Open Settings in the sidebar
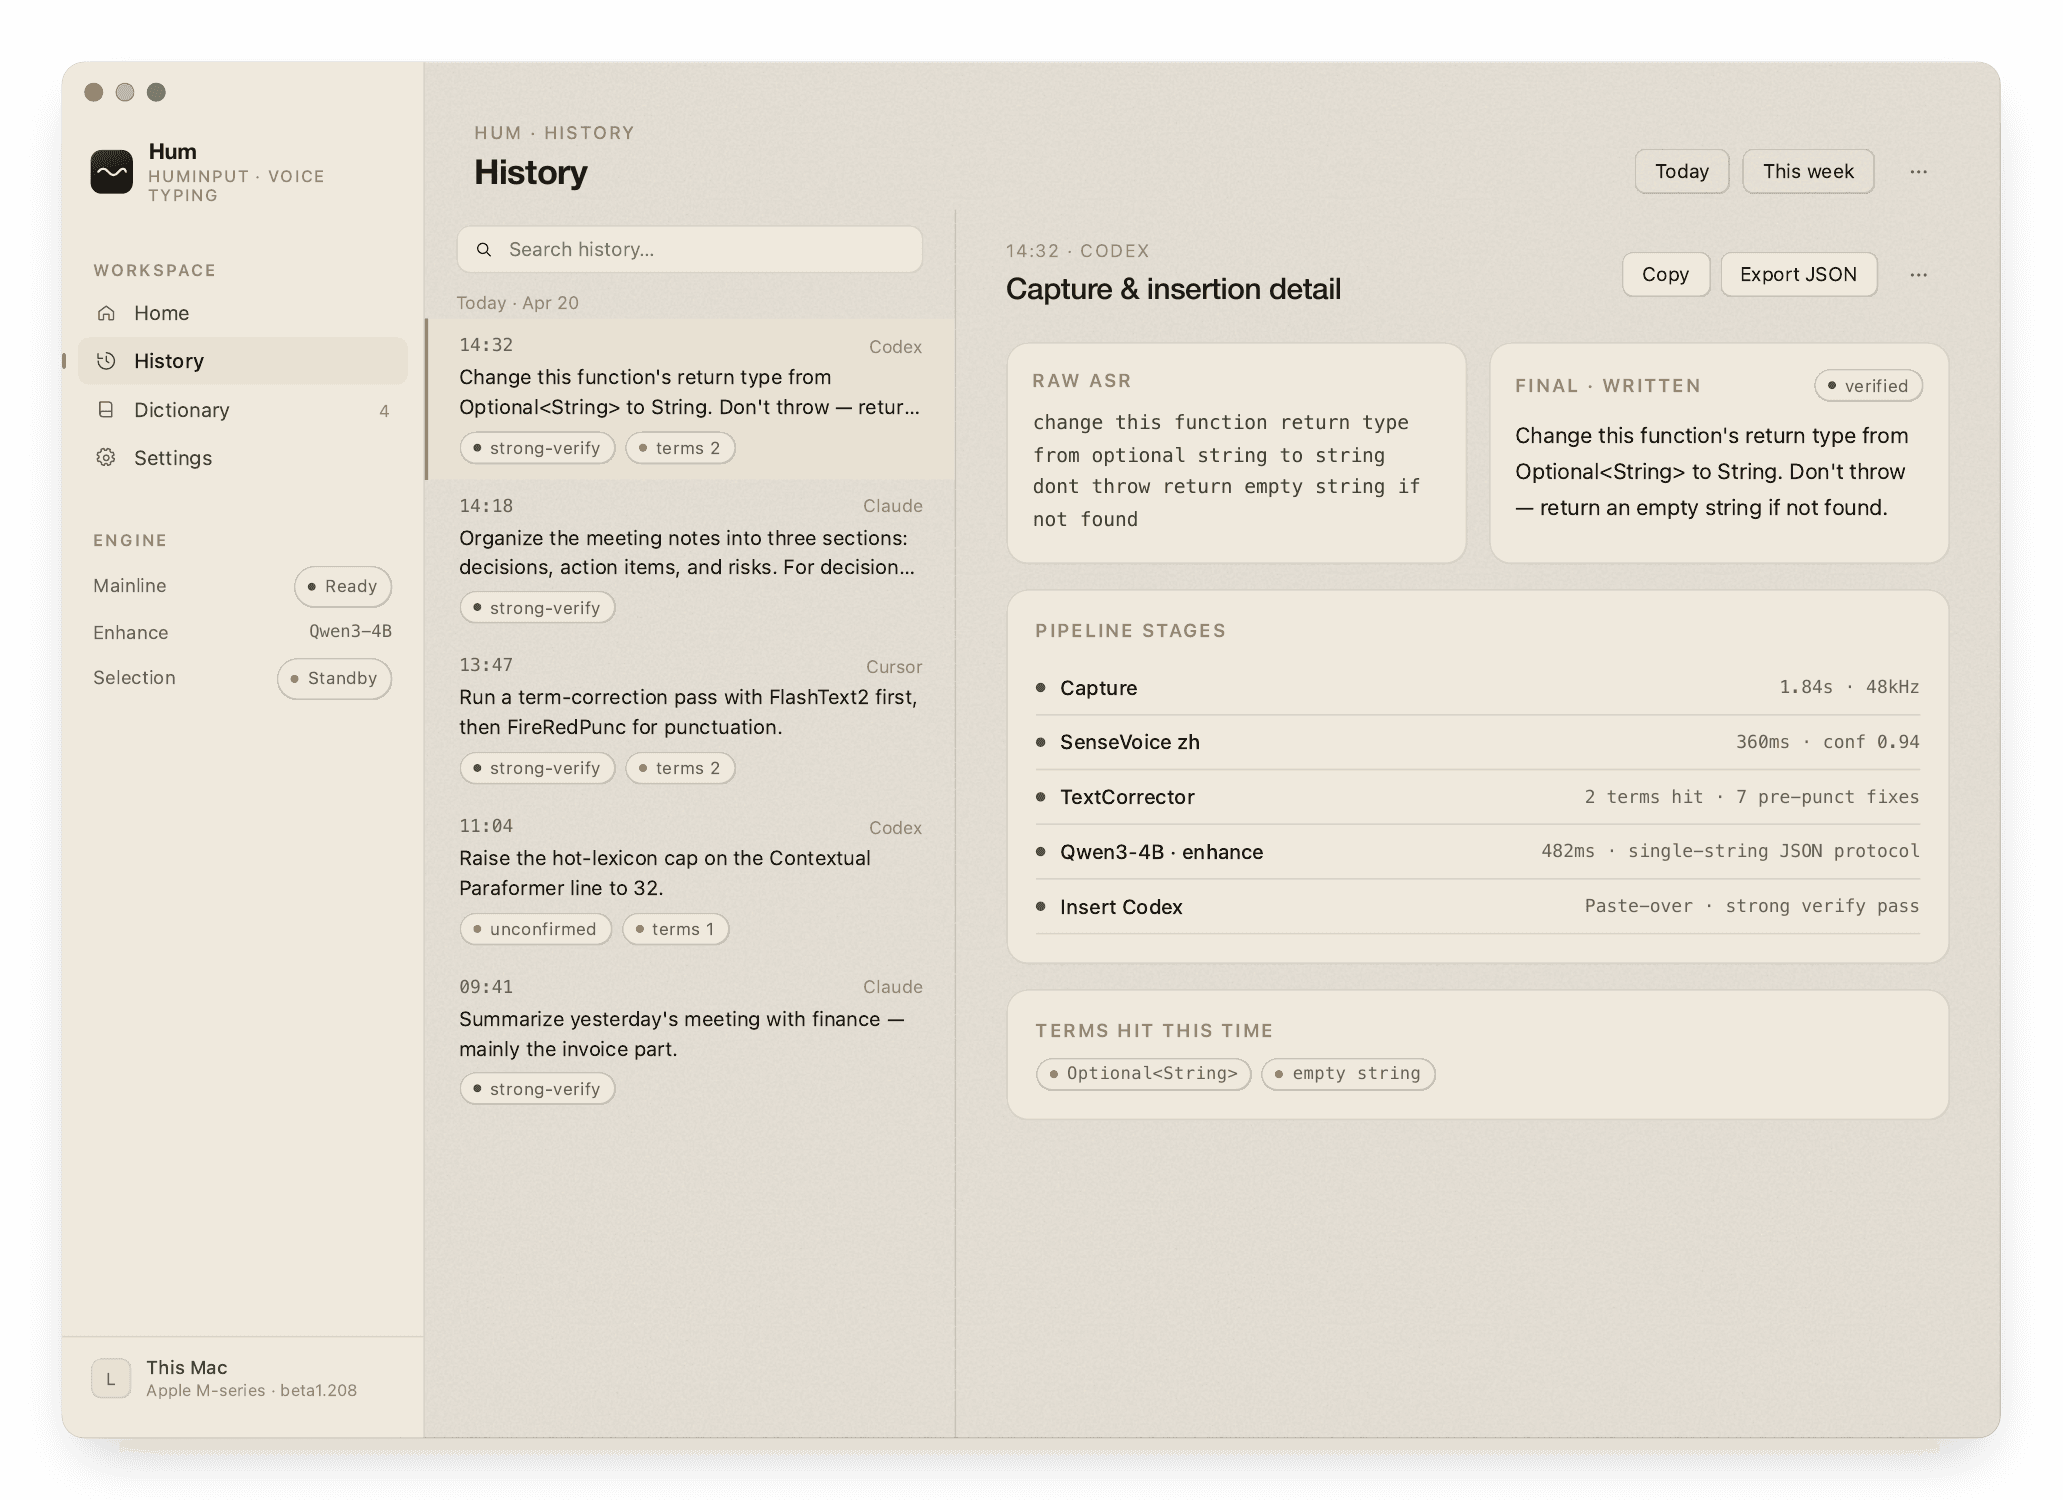The height and width of the screenshot is (1500, 2063). coord(243,458)
